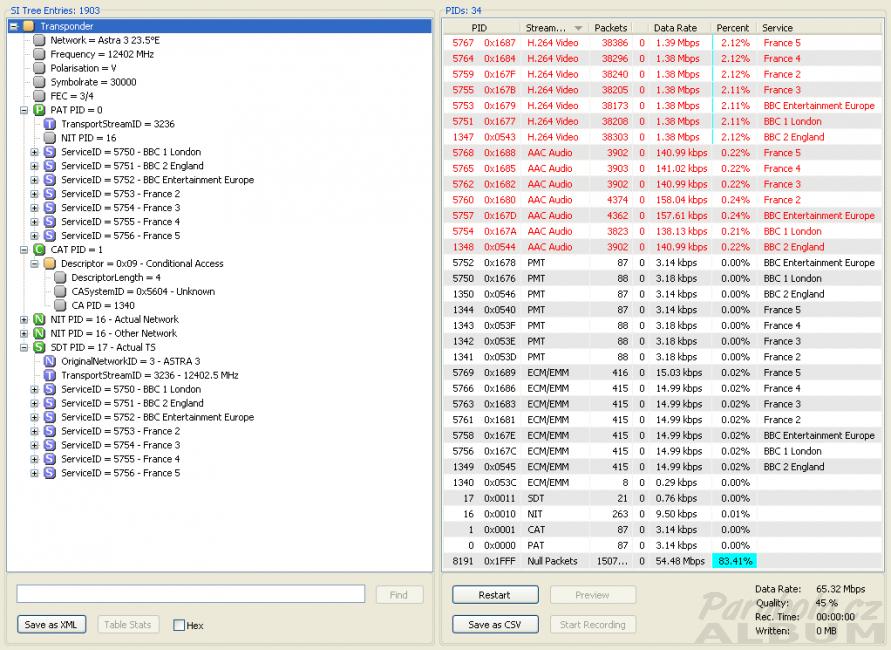Click the Transponder folder icon

tap(28, 26)
